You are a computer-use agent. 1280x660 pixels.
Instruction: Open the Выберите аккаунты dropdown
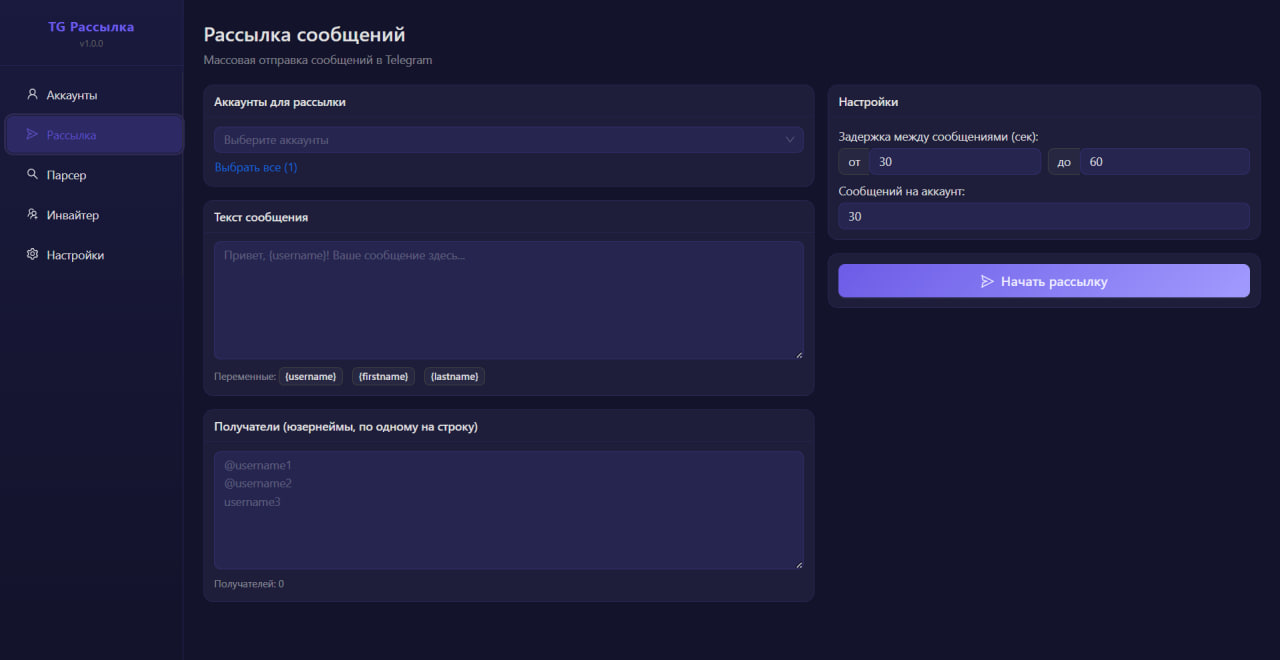tap(500, 140)
